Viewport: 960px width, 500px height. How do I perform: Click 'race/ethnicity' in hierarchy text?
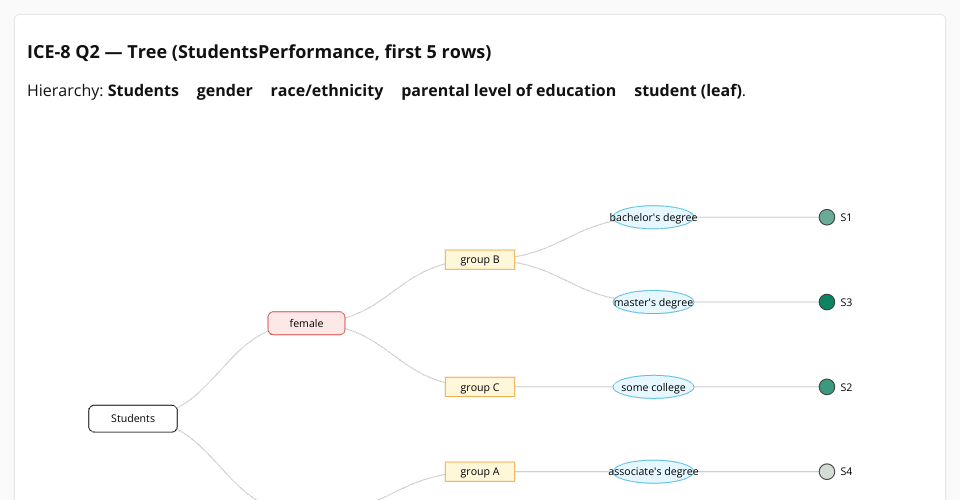(x=326, y=90)
